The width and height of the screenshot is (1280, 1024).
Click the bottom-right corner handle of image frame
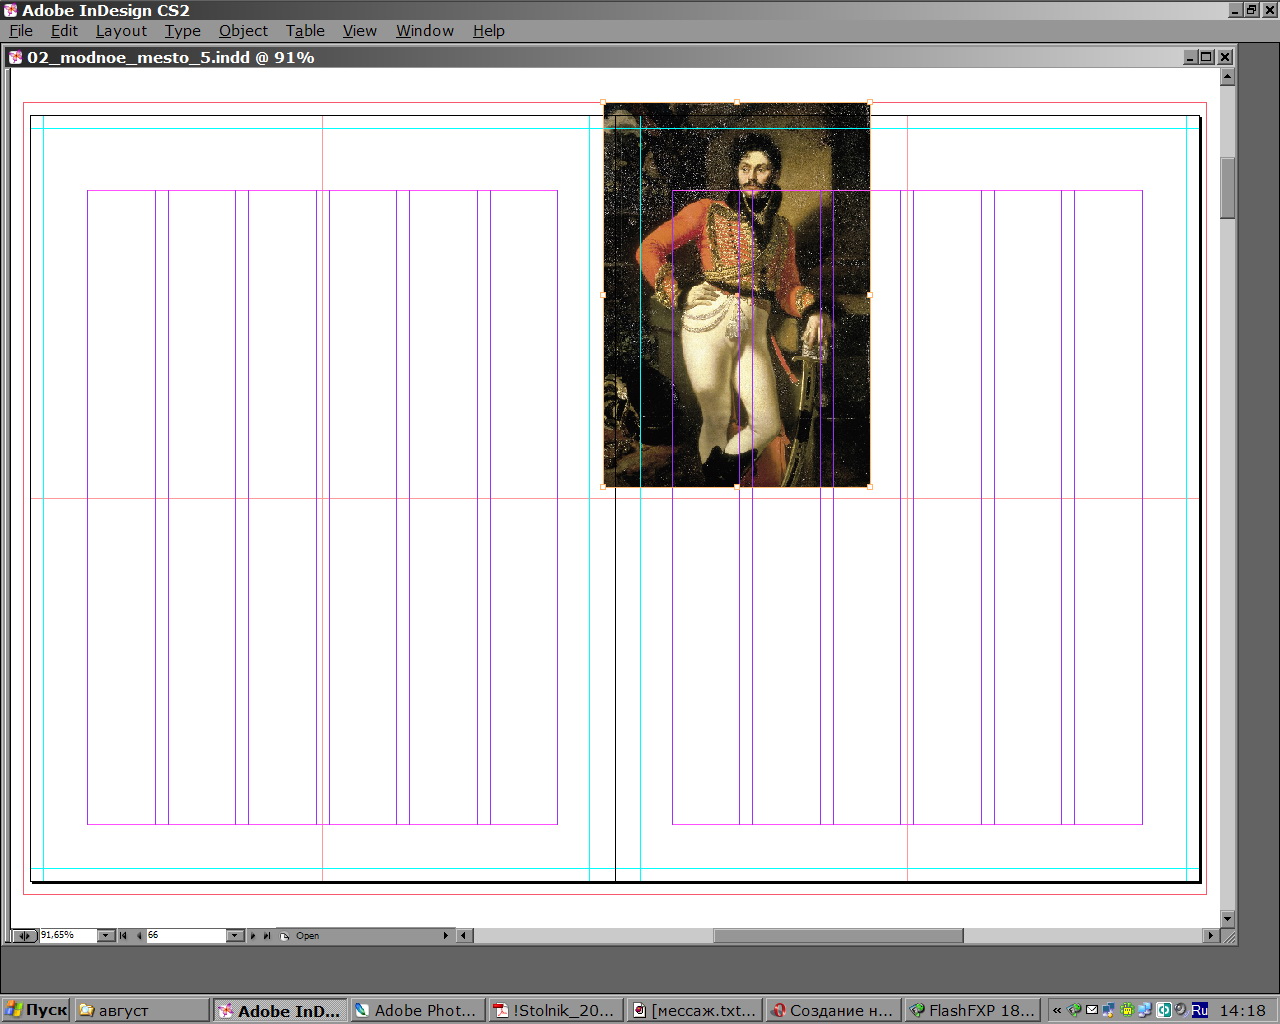tap(870, 487)
